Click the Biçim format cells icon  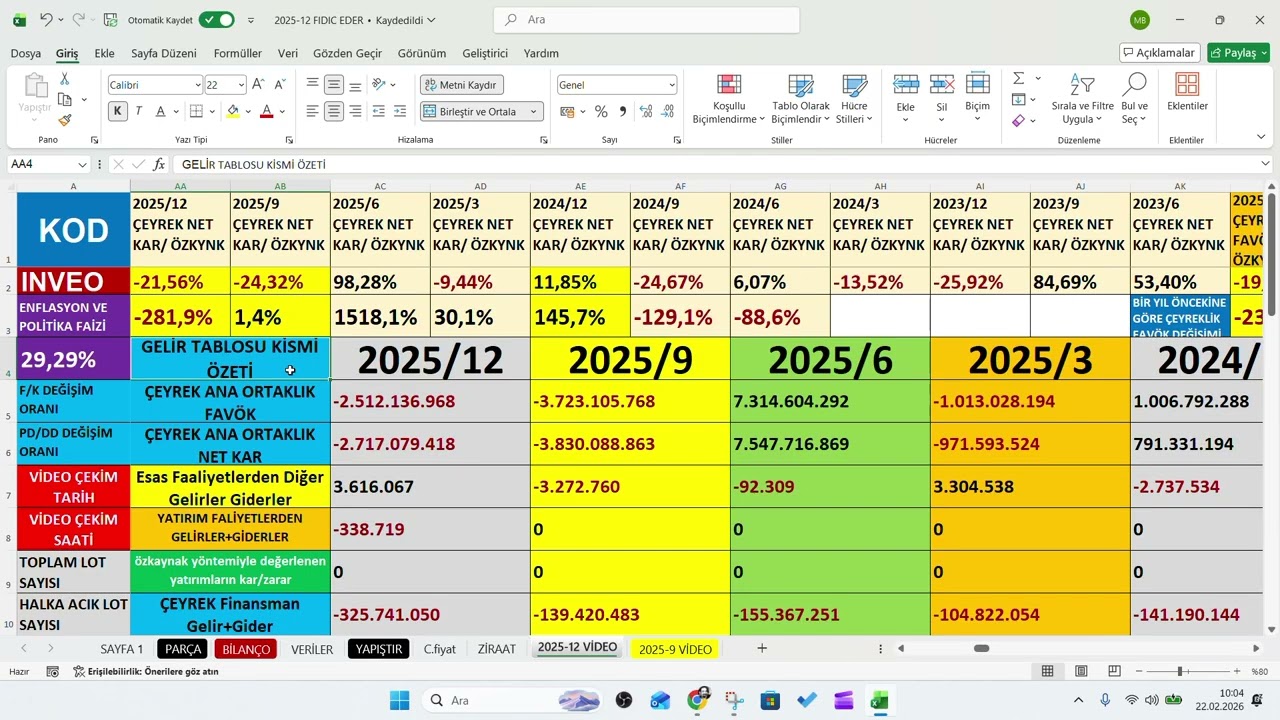pos(977,85)
